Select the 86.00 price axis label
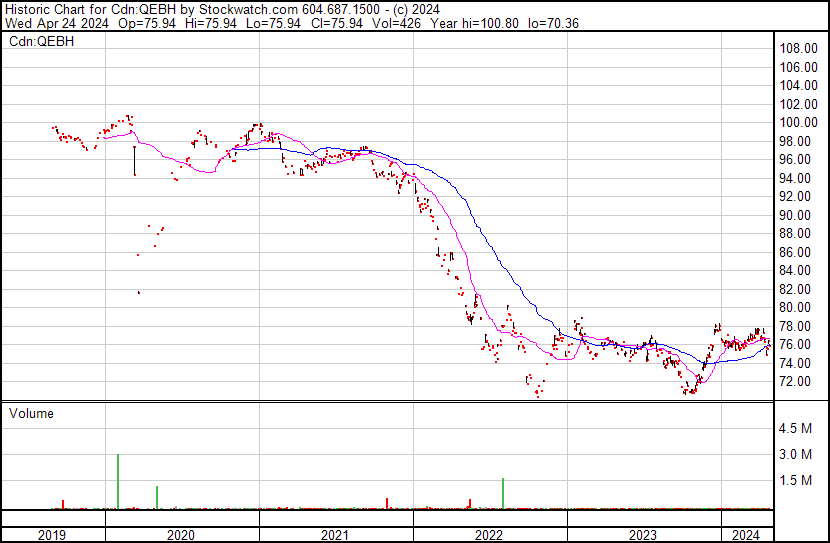 [x=795, y=252]
